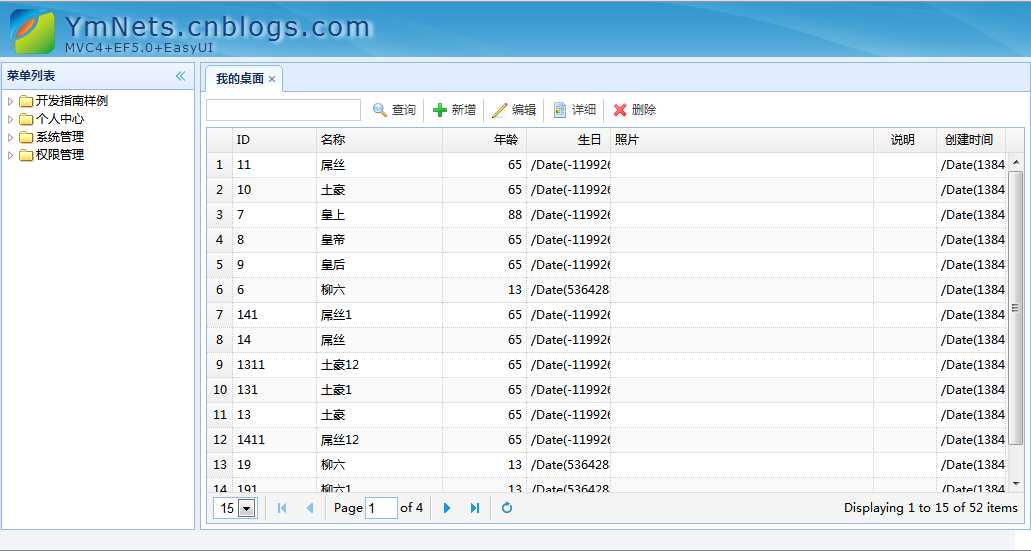
Task: Select the row named 皇后
Action: (x=606, y=265)
